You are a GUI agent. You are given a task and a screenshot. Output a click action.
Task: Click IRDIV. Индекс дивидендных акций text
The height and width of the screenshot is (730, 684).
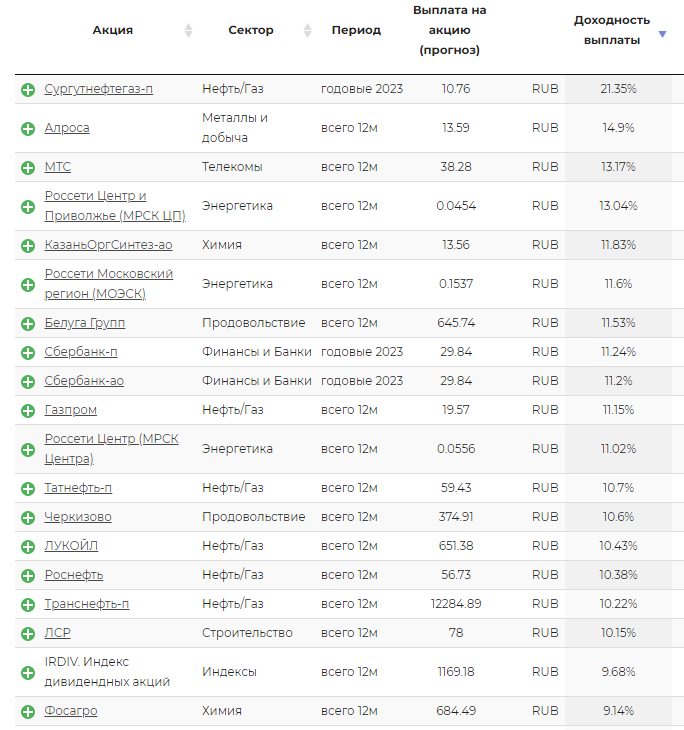pos(107,672)
